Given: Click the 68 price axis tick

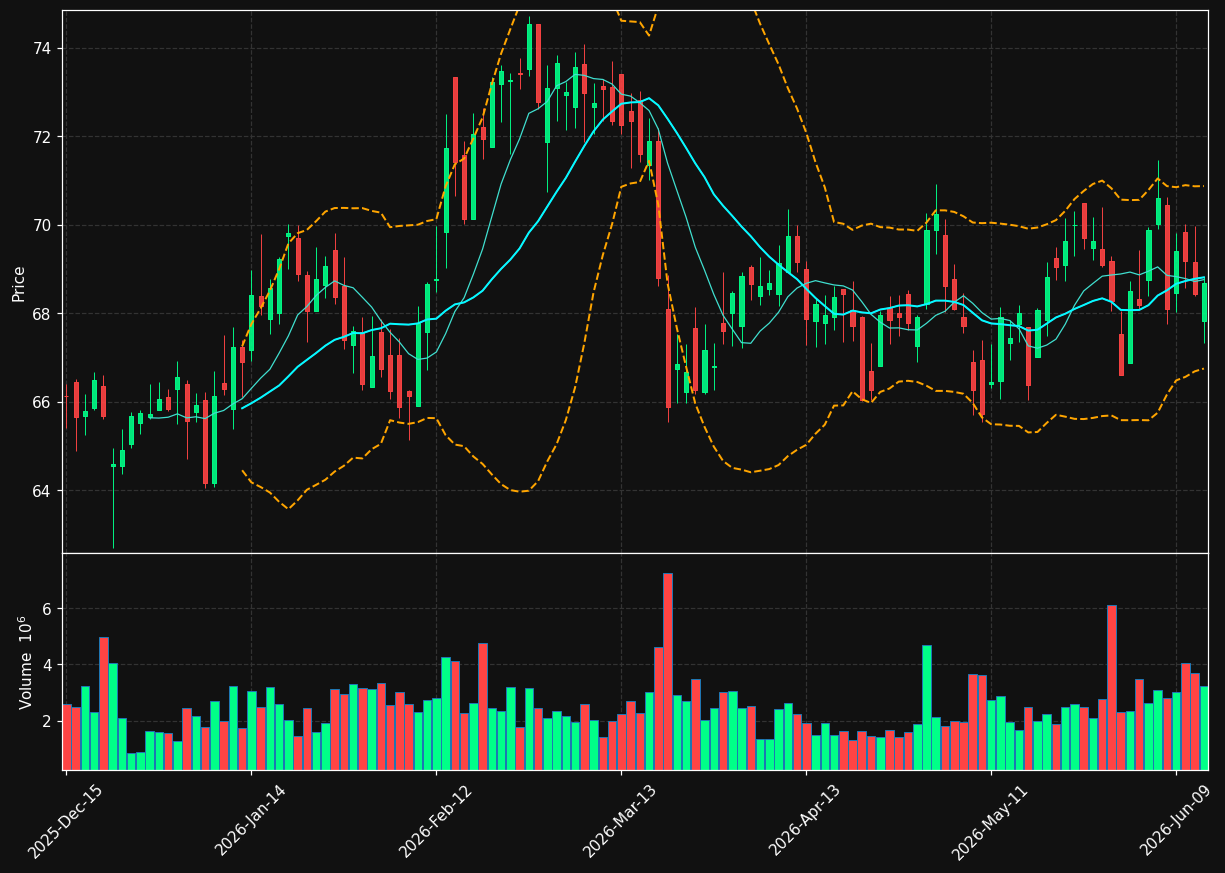Looking at the screenshot, I should (44, 314).
